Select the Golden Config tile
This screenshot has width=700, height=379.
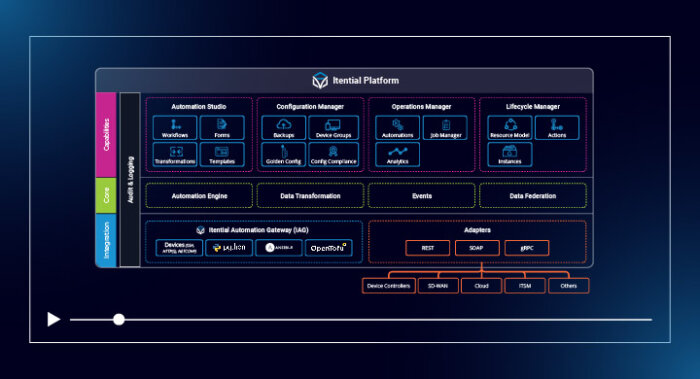pyautogui.click(x=283, y=154)
